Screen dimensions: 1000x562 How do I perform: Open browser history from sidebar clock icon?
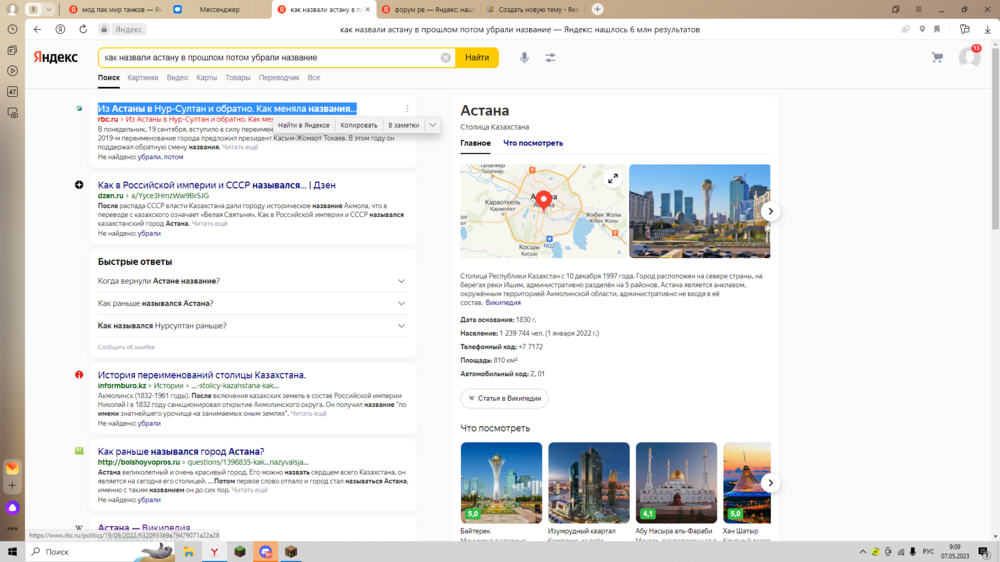point(12,29)
